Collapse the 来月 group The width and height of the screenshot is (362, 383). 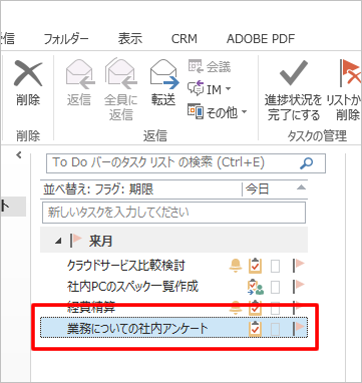(x=58, y=241)
